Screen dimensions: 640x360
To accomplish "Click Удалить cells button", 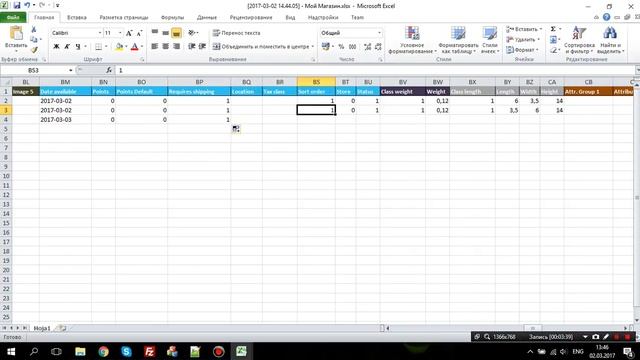I will tap(523, 40).
